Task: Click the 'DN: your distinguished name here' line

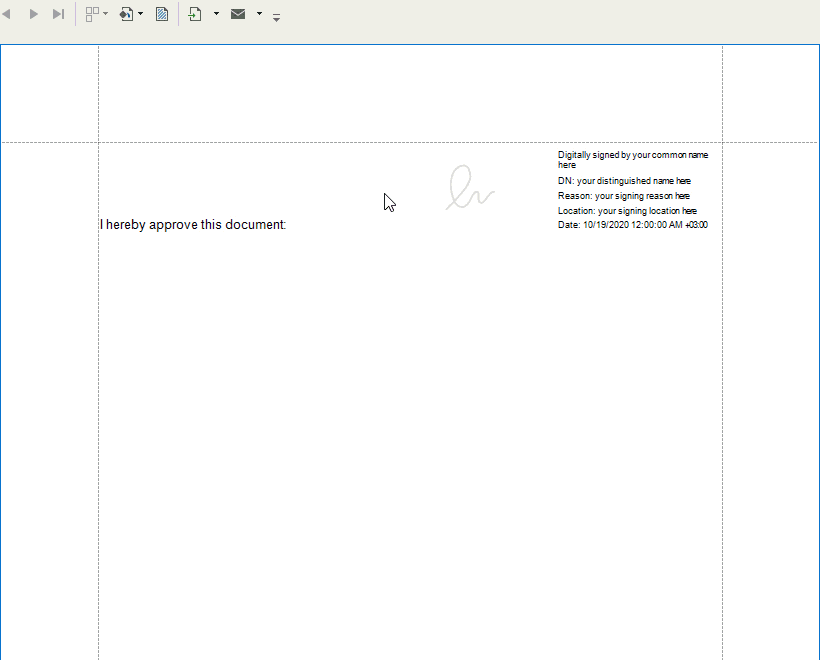Action: point(624,180)
